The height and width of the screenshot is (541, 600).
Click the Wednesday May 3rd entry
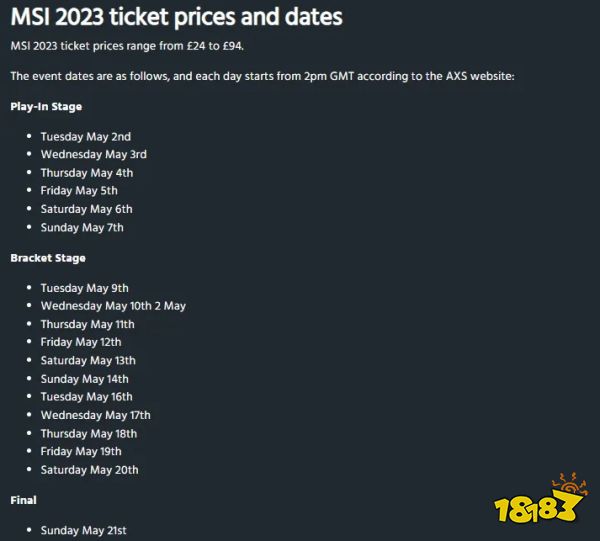tap(94, 155)
